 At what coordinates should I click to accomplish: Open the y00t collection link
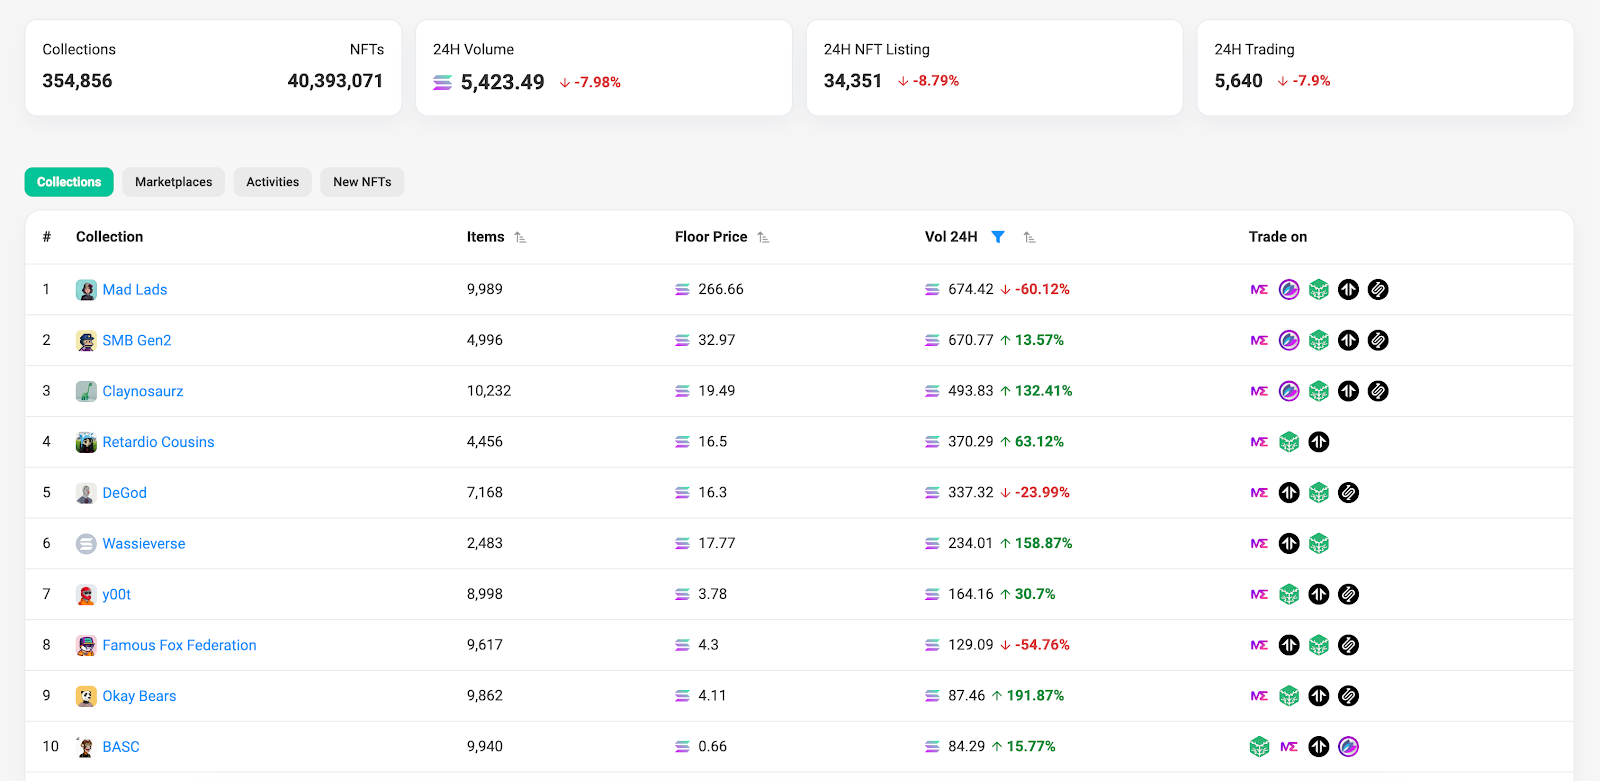point(117,595)
